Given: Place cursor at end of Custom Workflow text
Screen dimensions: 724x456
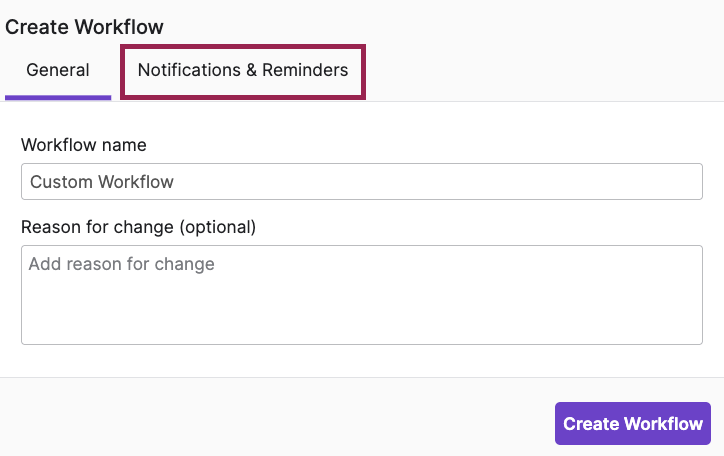Looking at the screenshot, I should coord(175,182).
